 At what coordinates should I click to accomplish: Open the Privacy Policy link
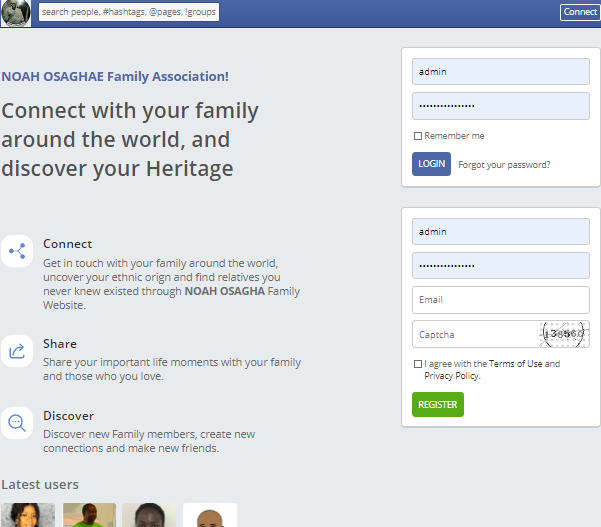(451, 376)
